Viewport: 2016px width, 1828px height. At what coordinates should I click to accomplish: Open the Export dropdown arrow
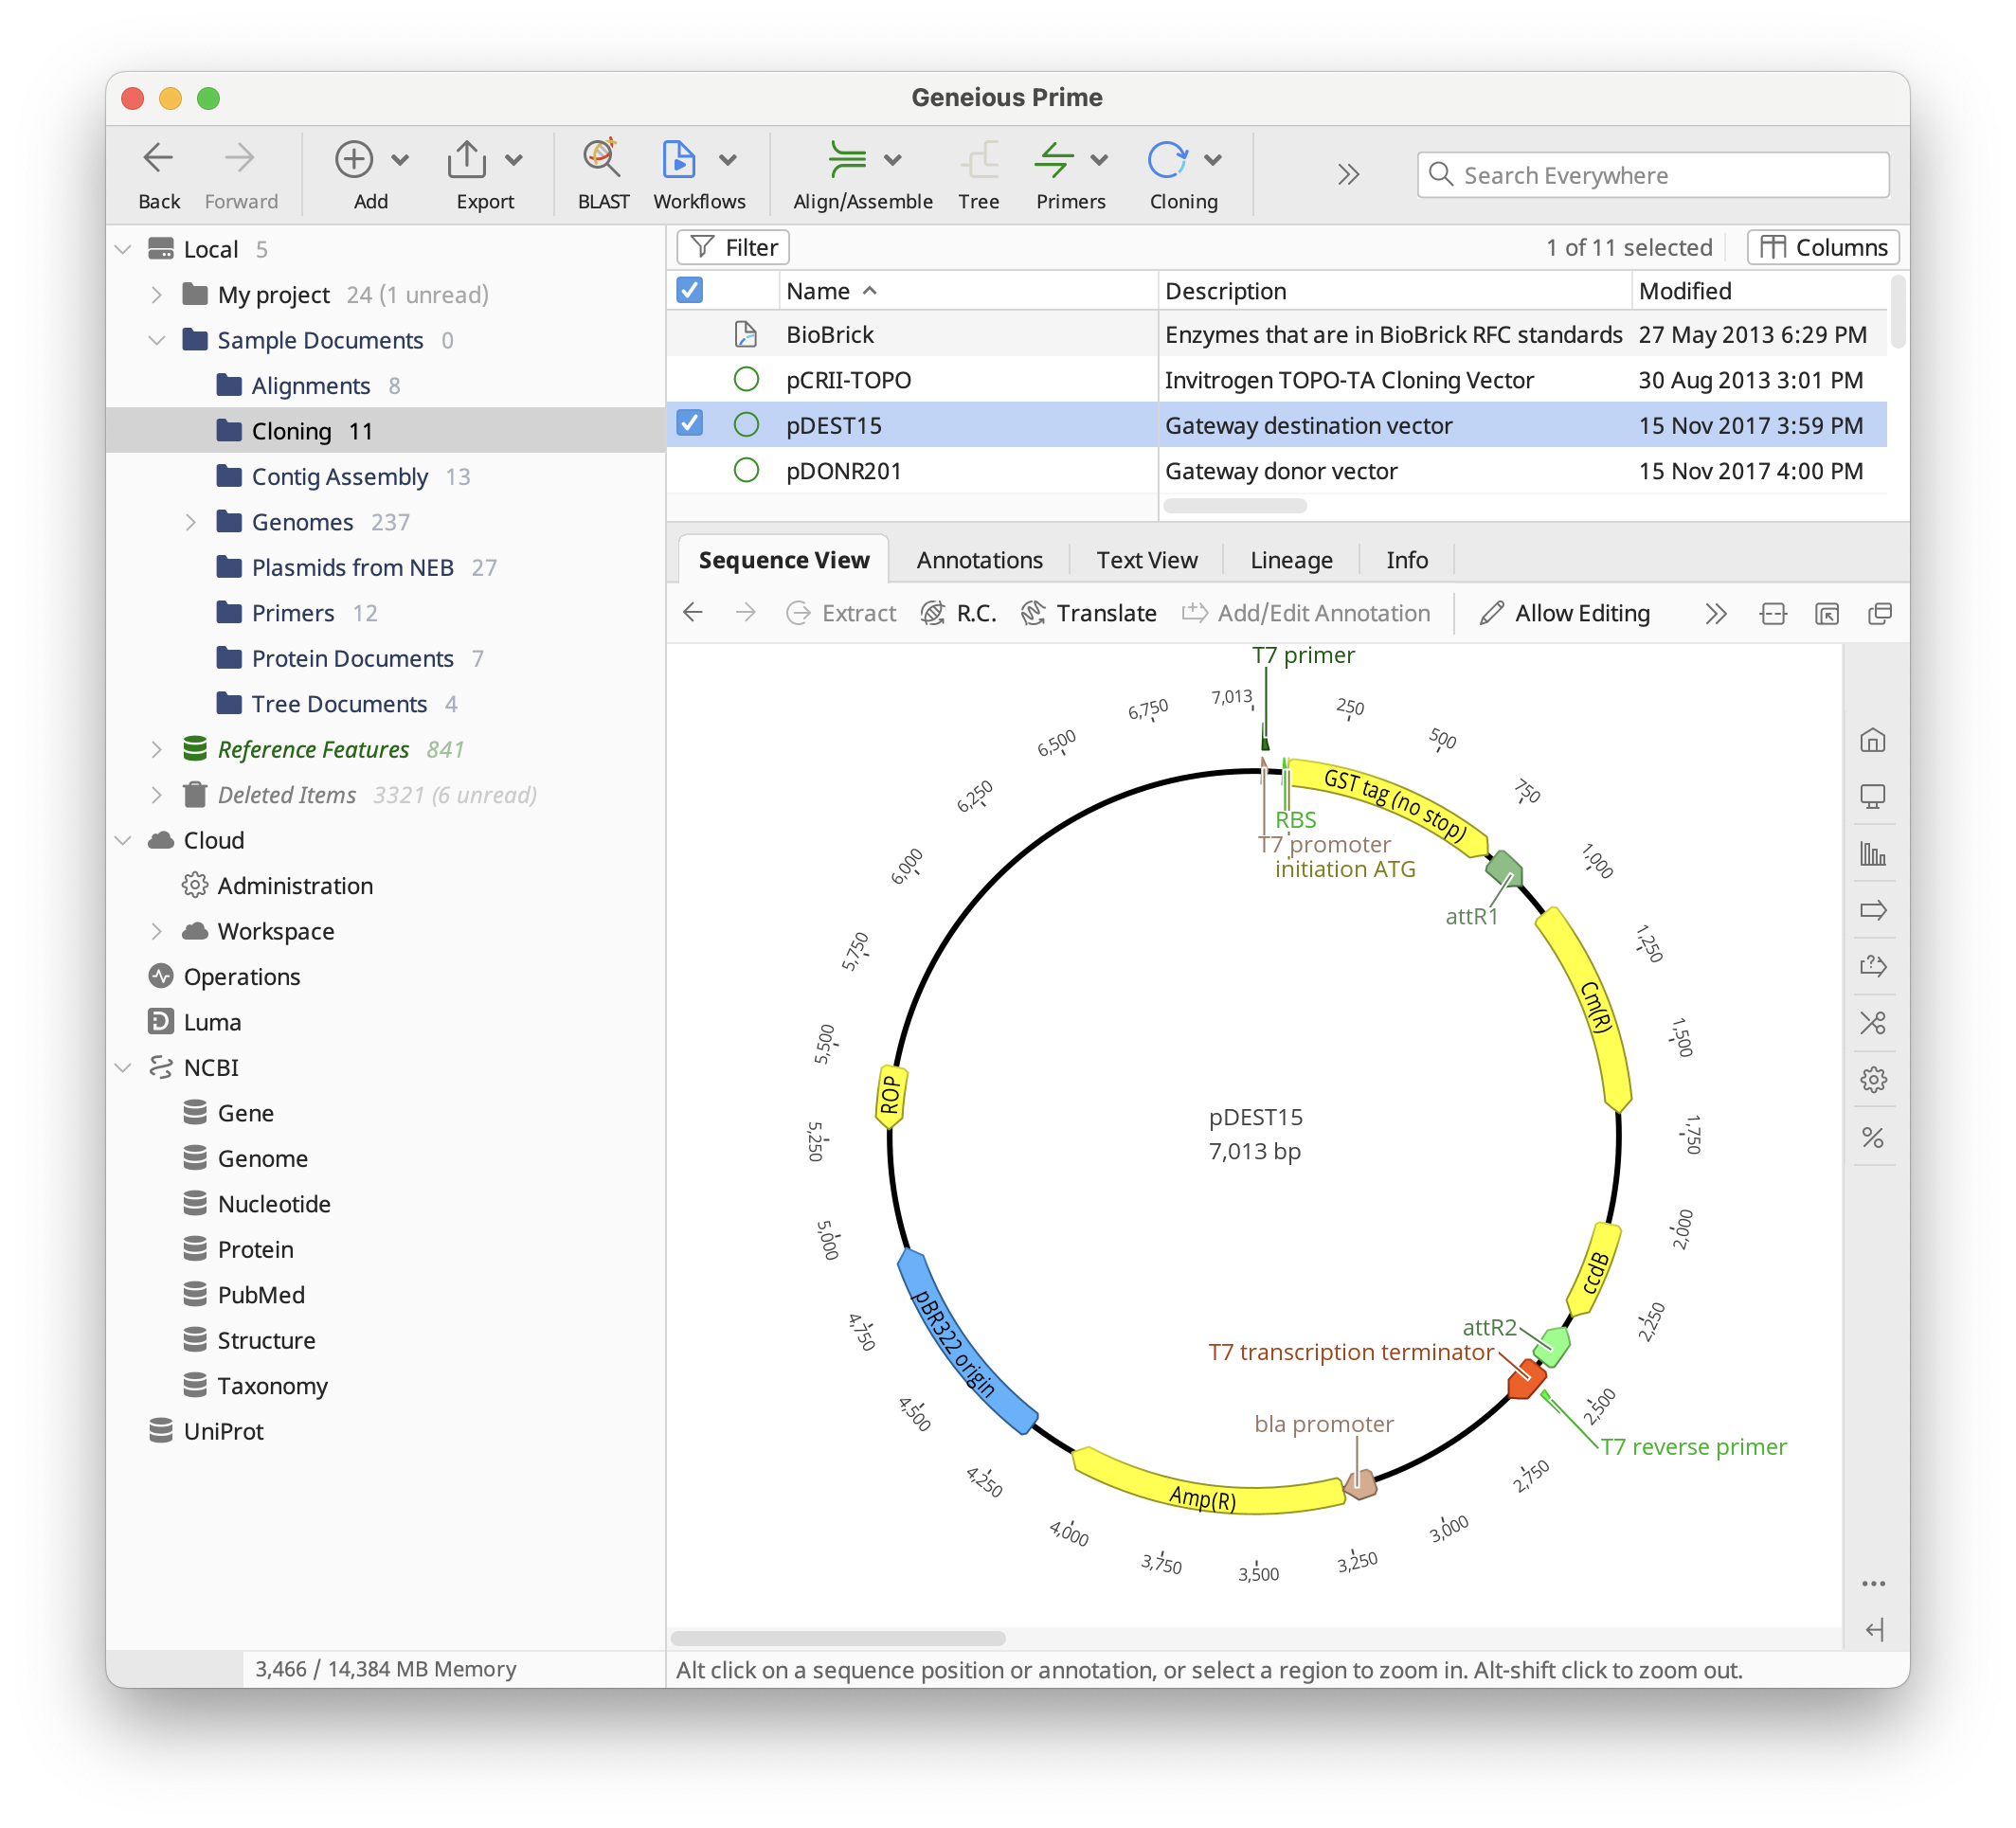514,160
